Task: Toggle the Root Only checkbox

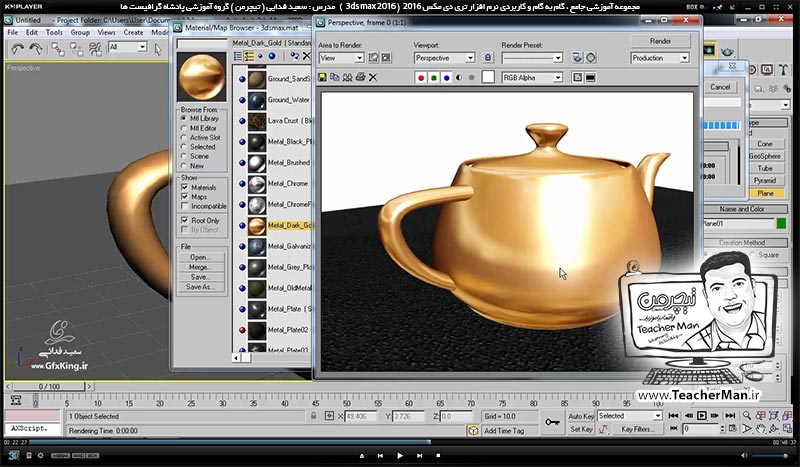Action: click(x=185, y=220)
